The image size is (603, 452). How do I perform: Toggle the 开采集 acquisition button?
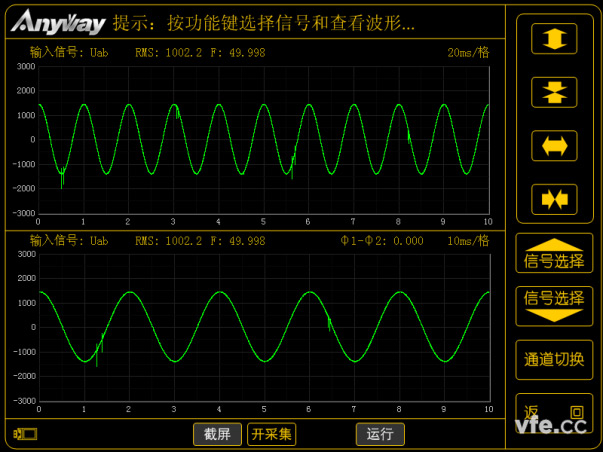pyautogui.click(x=272, y=434)
